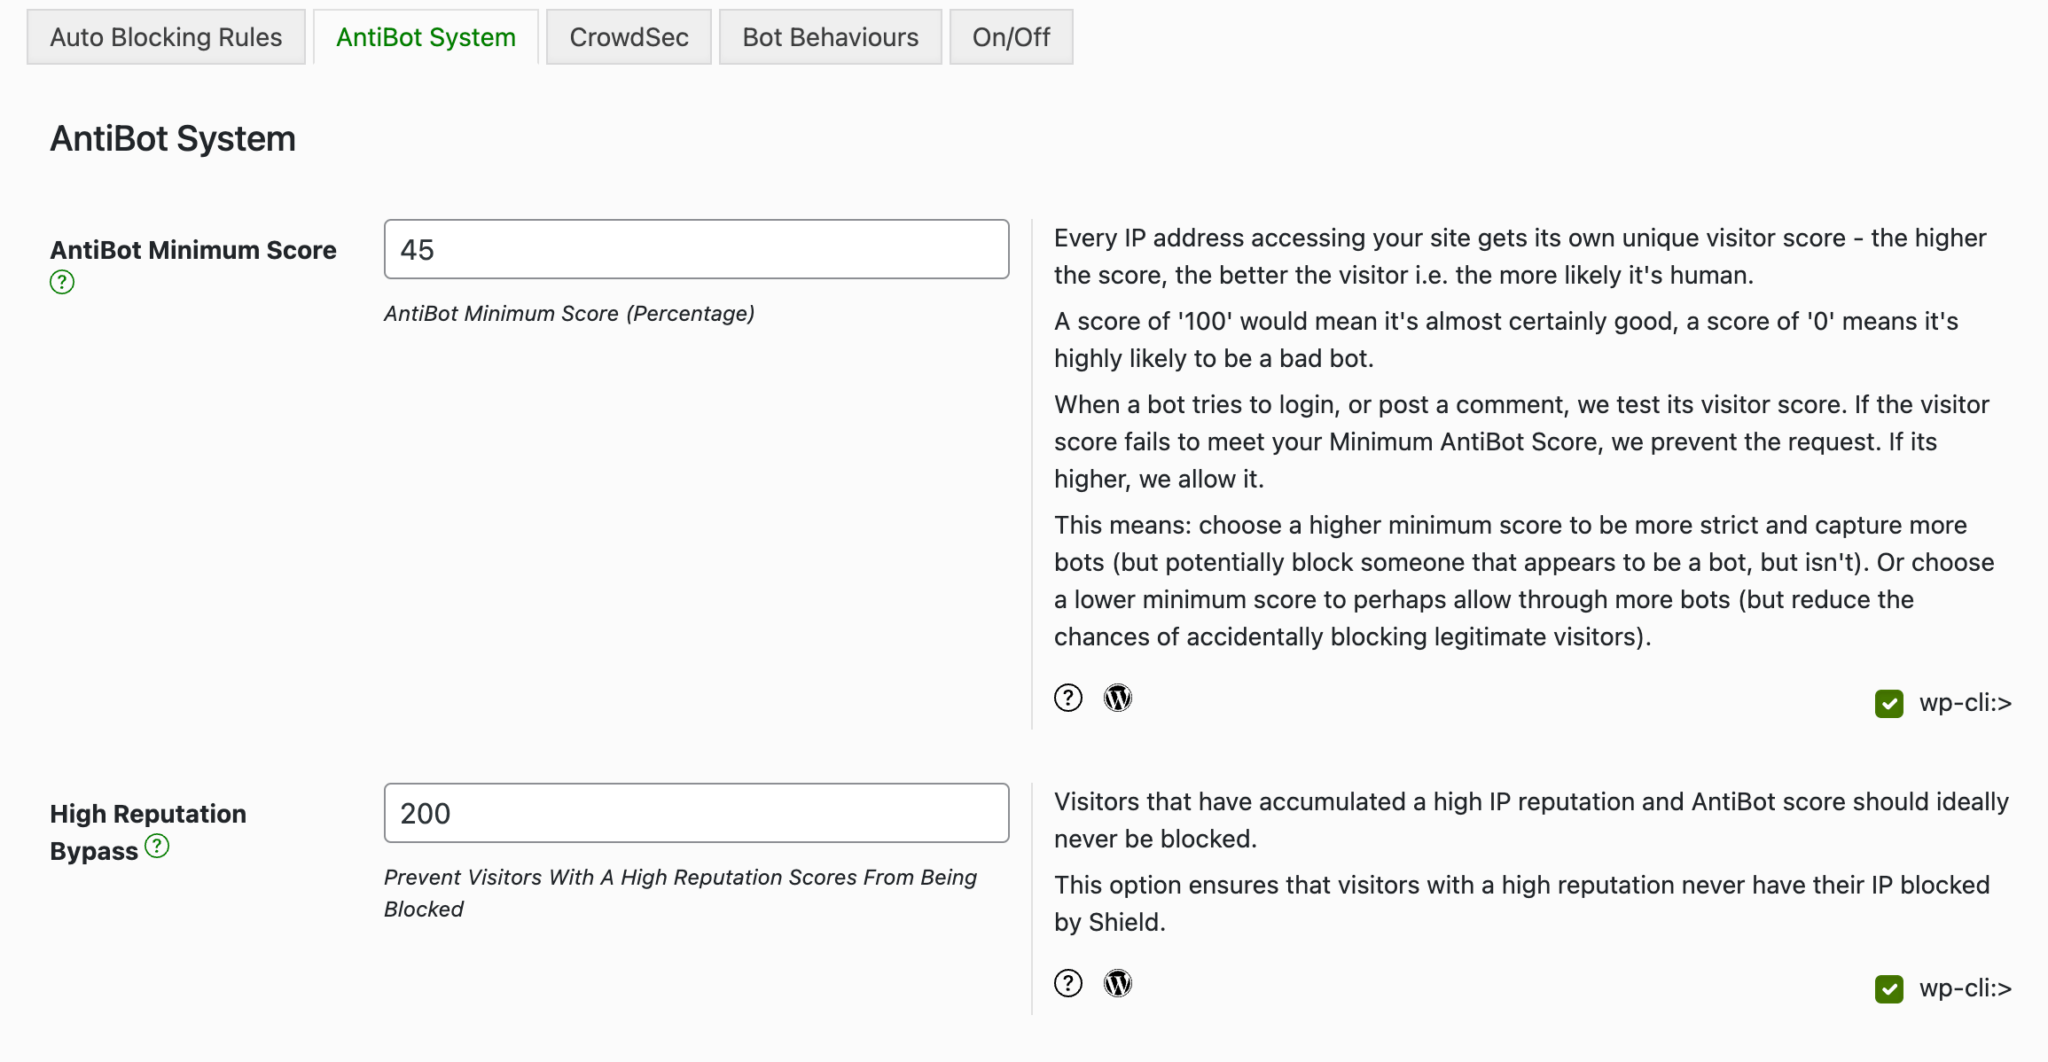
Task: Uncheck wp-cli box for High Reputation Bypass
Action: 1888,988
